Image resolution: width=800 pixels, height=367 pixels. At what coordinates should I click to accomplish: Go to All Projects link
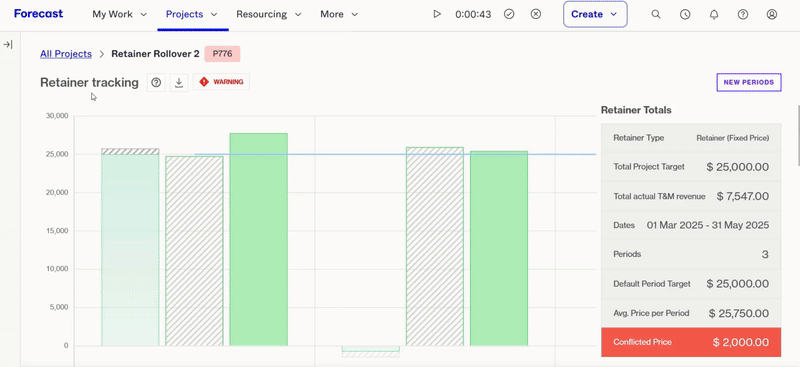point(66,54)
